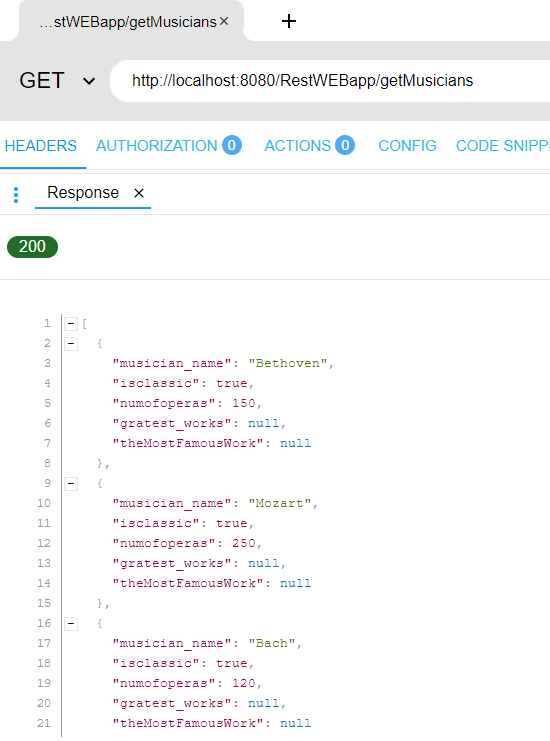Click the AUTHORIZATION count badge 0
Viewport: 550px width, 741px height.
pyautogui.click(x=232, y=145)
